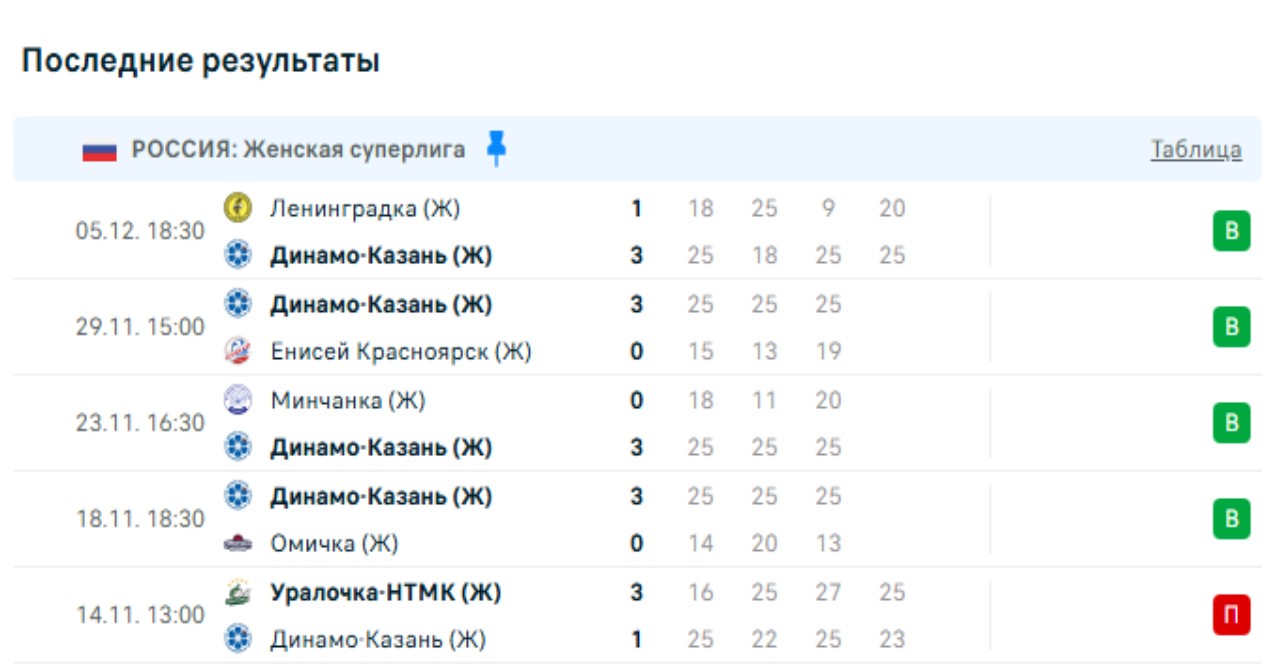
Task: Select the Уралочка-НТМК (Ж) team name
Action: 385,592
